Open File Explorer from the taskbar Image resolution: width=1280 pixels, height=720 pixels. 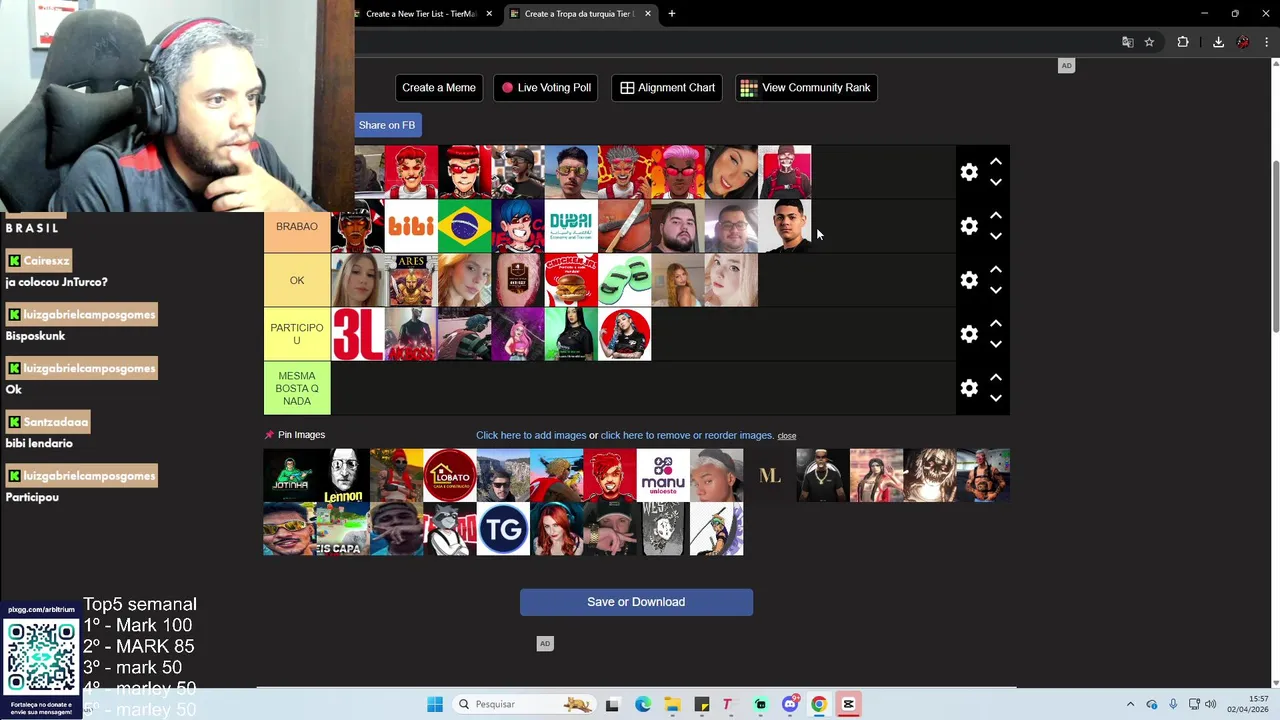click(672, 704)
